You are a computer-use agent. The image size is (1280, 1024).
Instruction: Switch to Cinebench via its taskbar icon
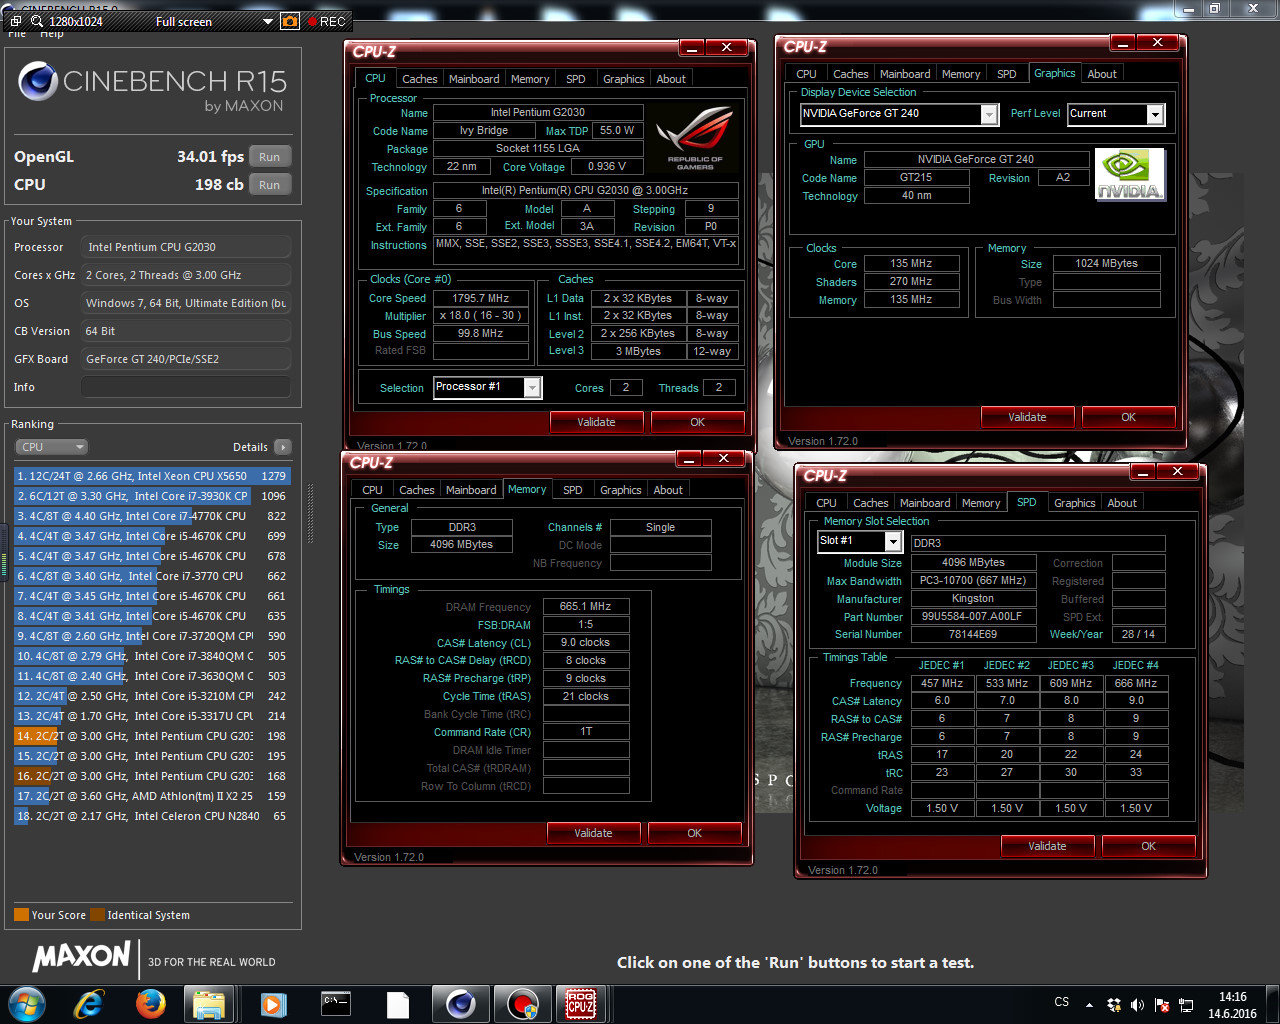pyautogui.click(x=460, y=1003)
